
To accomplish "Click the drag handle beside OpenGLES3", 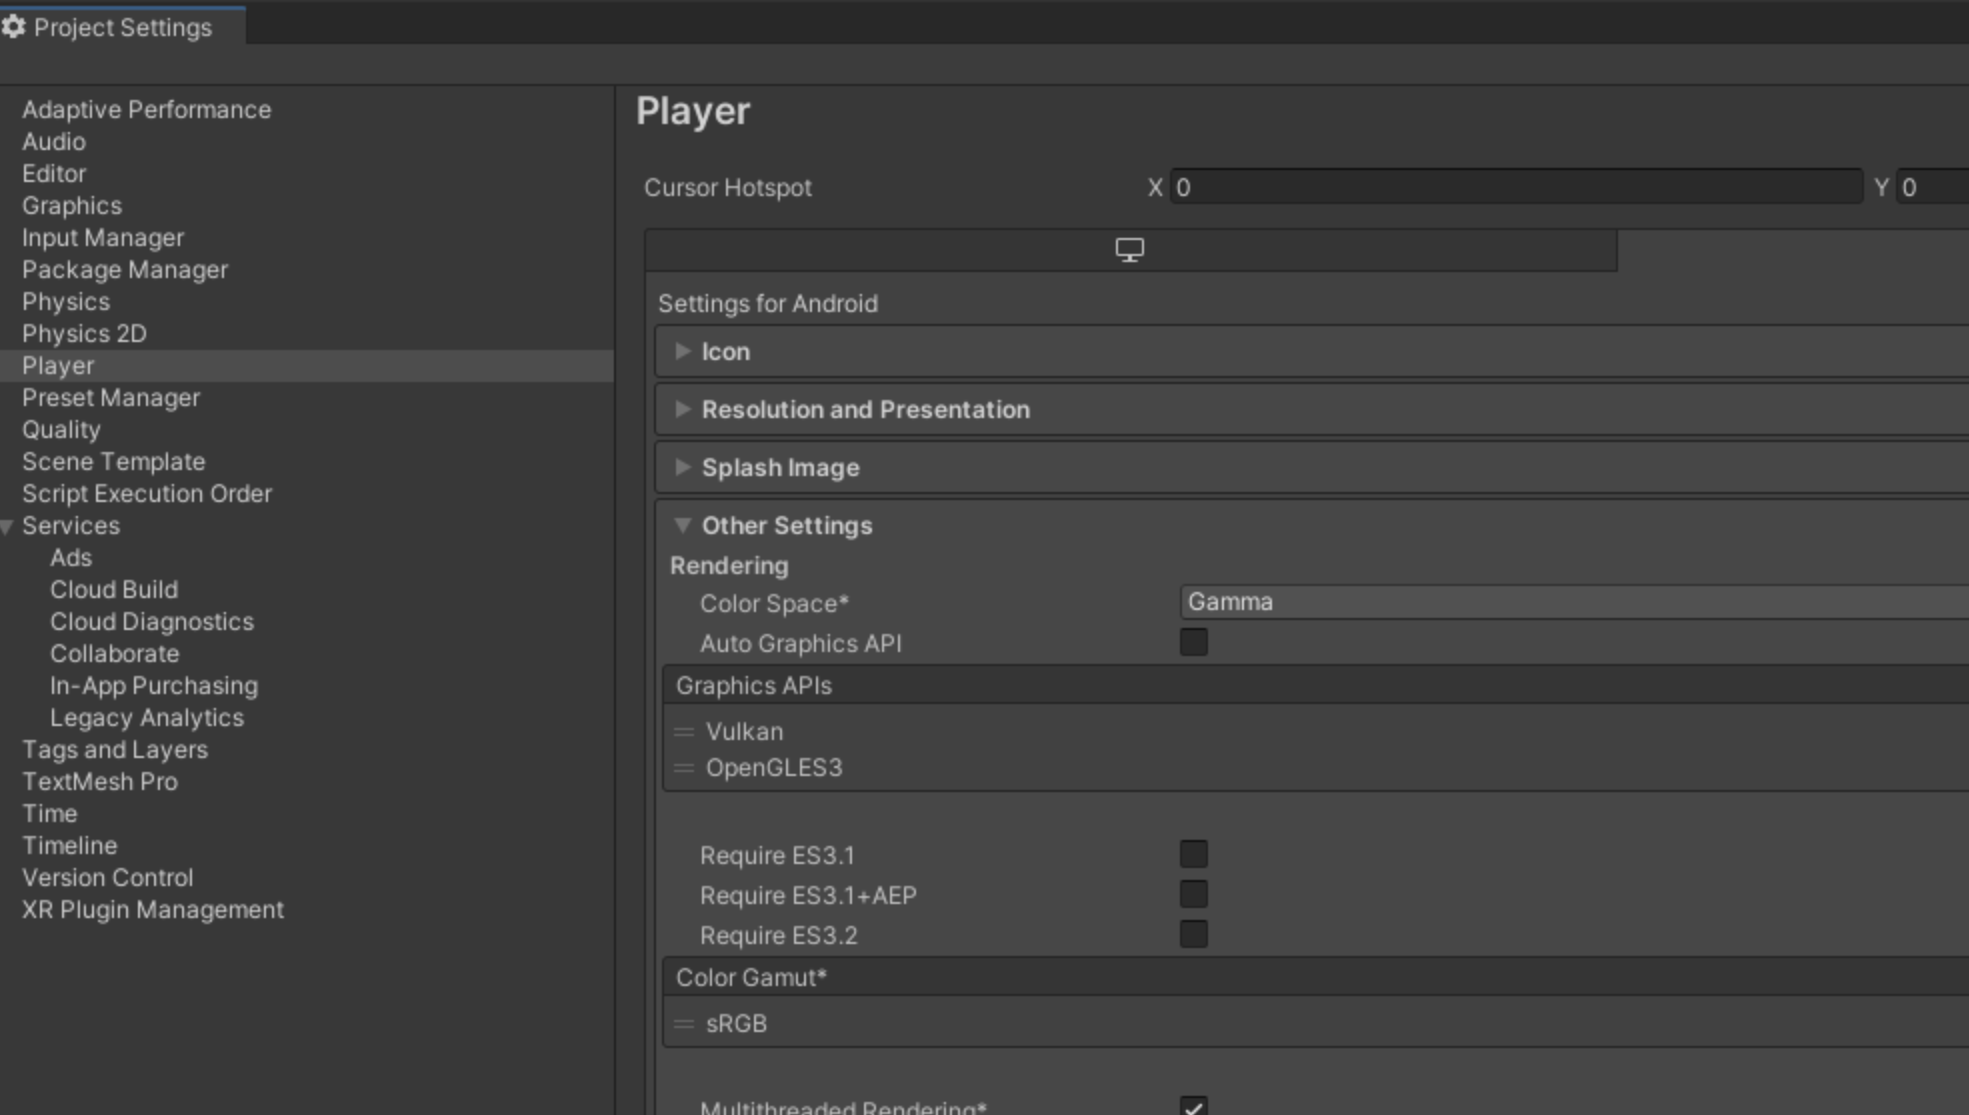I will (x=684, y=768).
